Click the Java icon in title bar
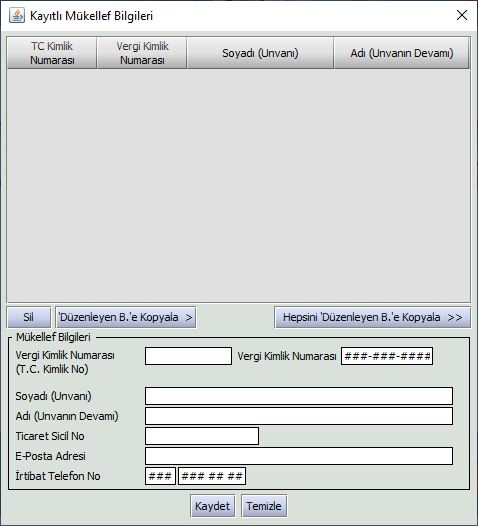Screen dimensions: 478x526 point(17,15)
